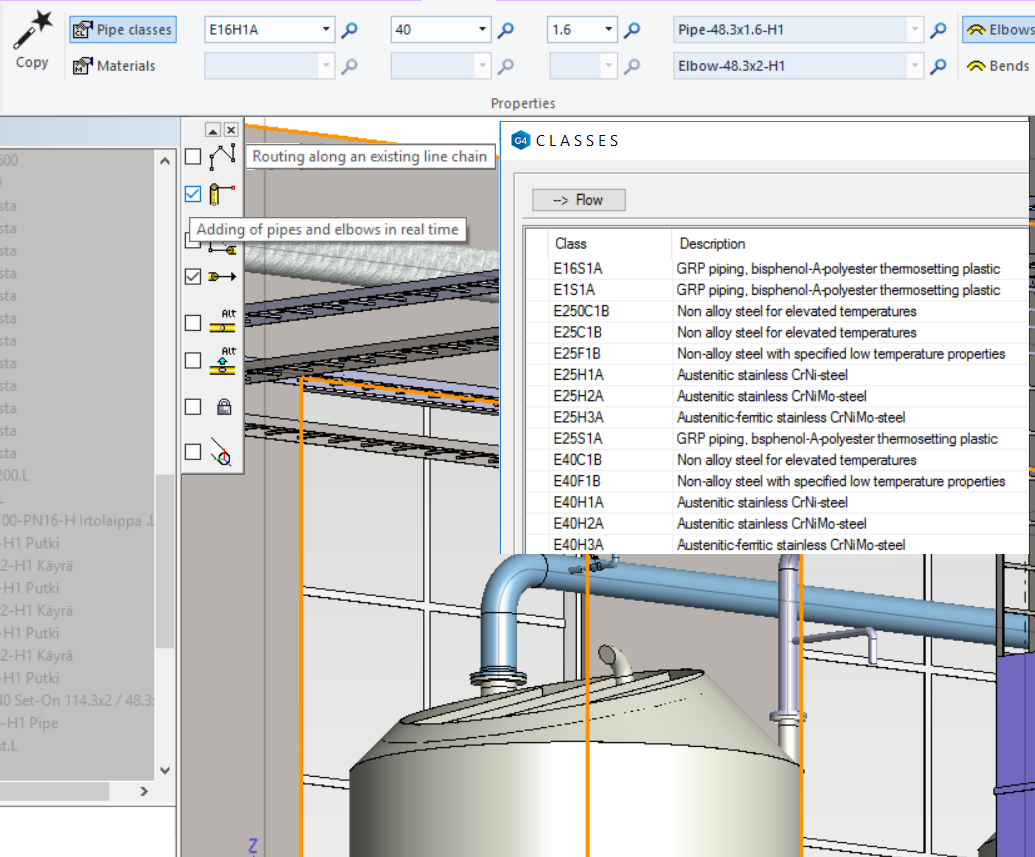Close the floating routing options panel
The height and width of the screenshot is (857, 1035).
(231, 130)
